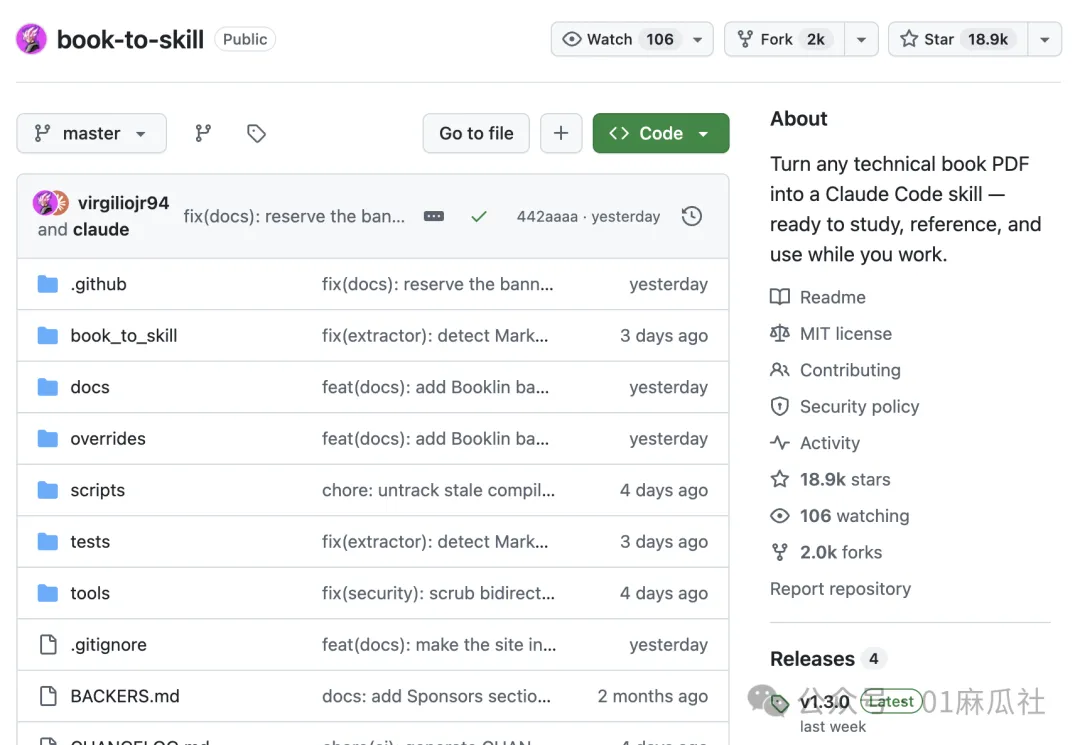Open commit hash 442aaaa
The image size is (1080, 745).
(x=548, y=216)
